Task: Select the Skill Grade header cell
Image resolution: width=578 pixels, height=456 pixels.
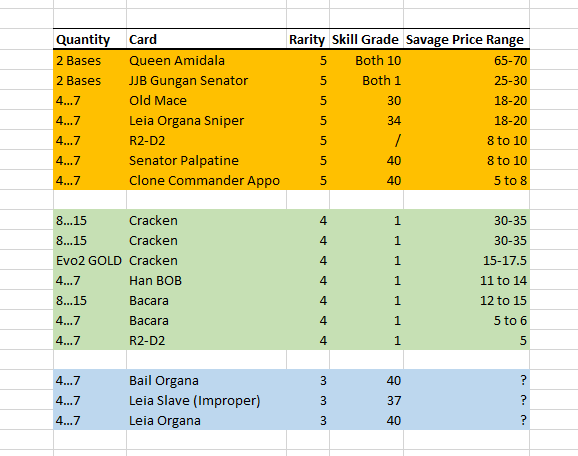Action: (x=366, y=39)
